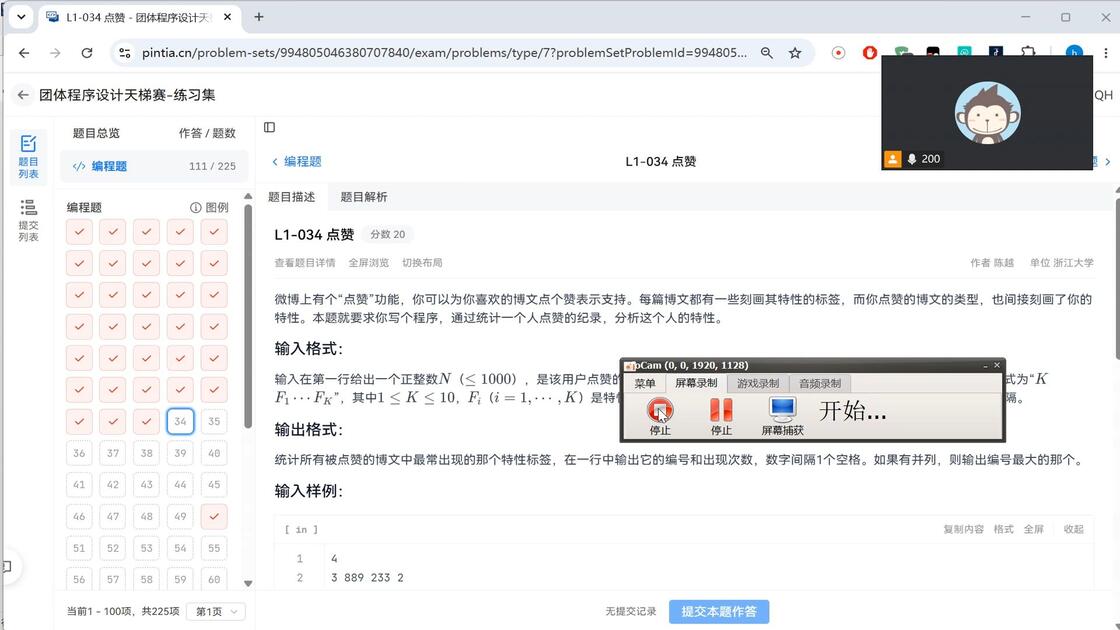The image size is (1120, 630).
Task: Select problem number 35 box
Action: pos(214,421)
